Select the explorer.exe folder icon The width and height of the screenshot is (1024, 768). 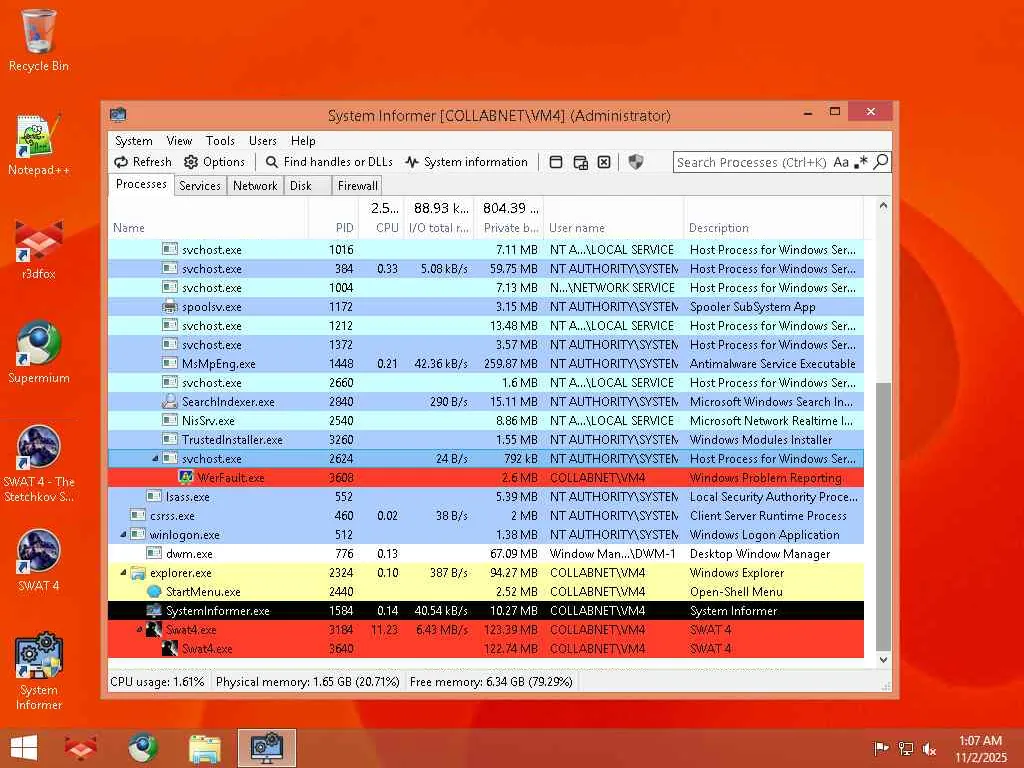pyautogui.click(x=138, y=573)
